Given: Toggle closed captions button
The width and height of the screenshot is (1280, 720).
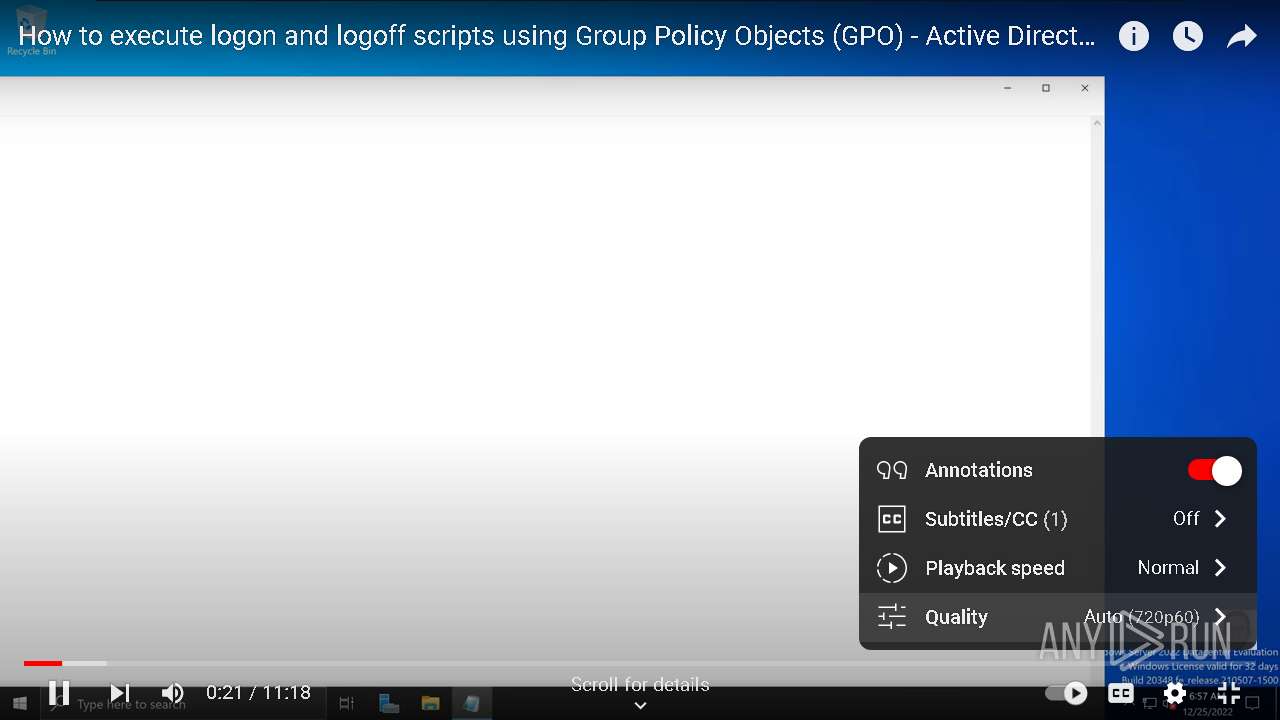Looking at the screenshot, I should coord(1121,693).
